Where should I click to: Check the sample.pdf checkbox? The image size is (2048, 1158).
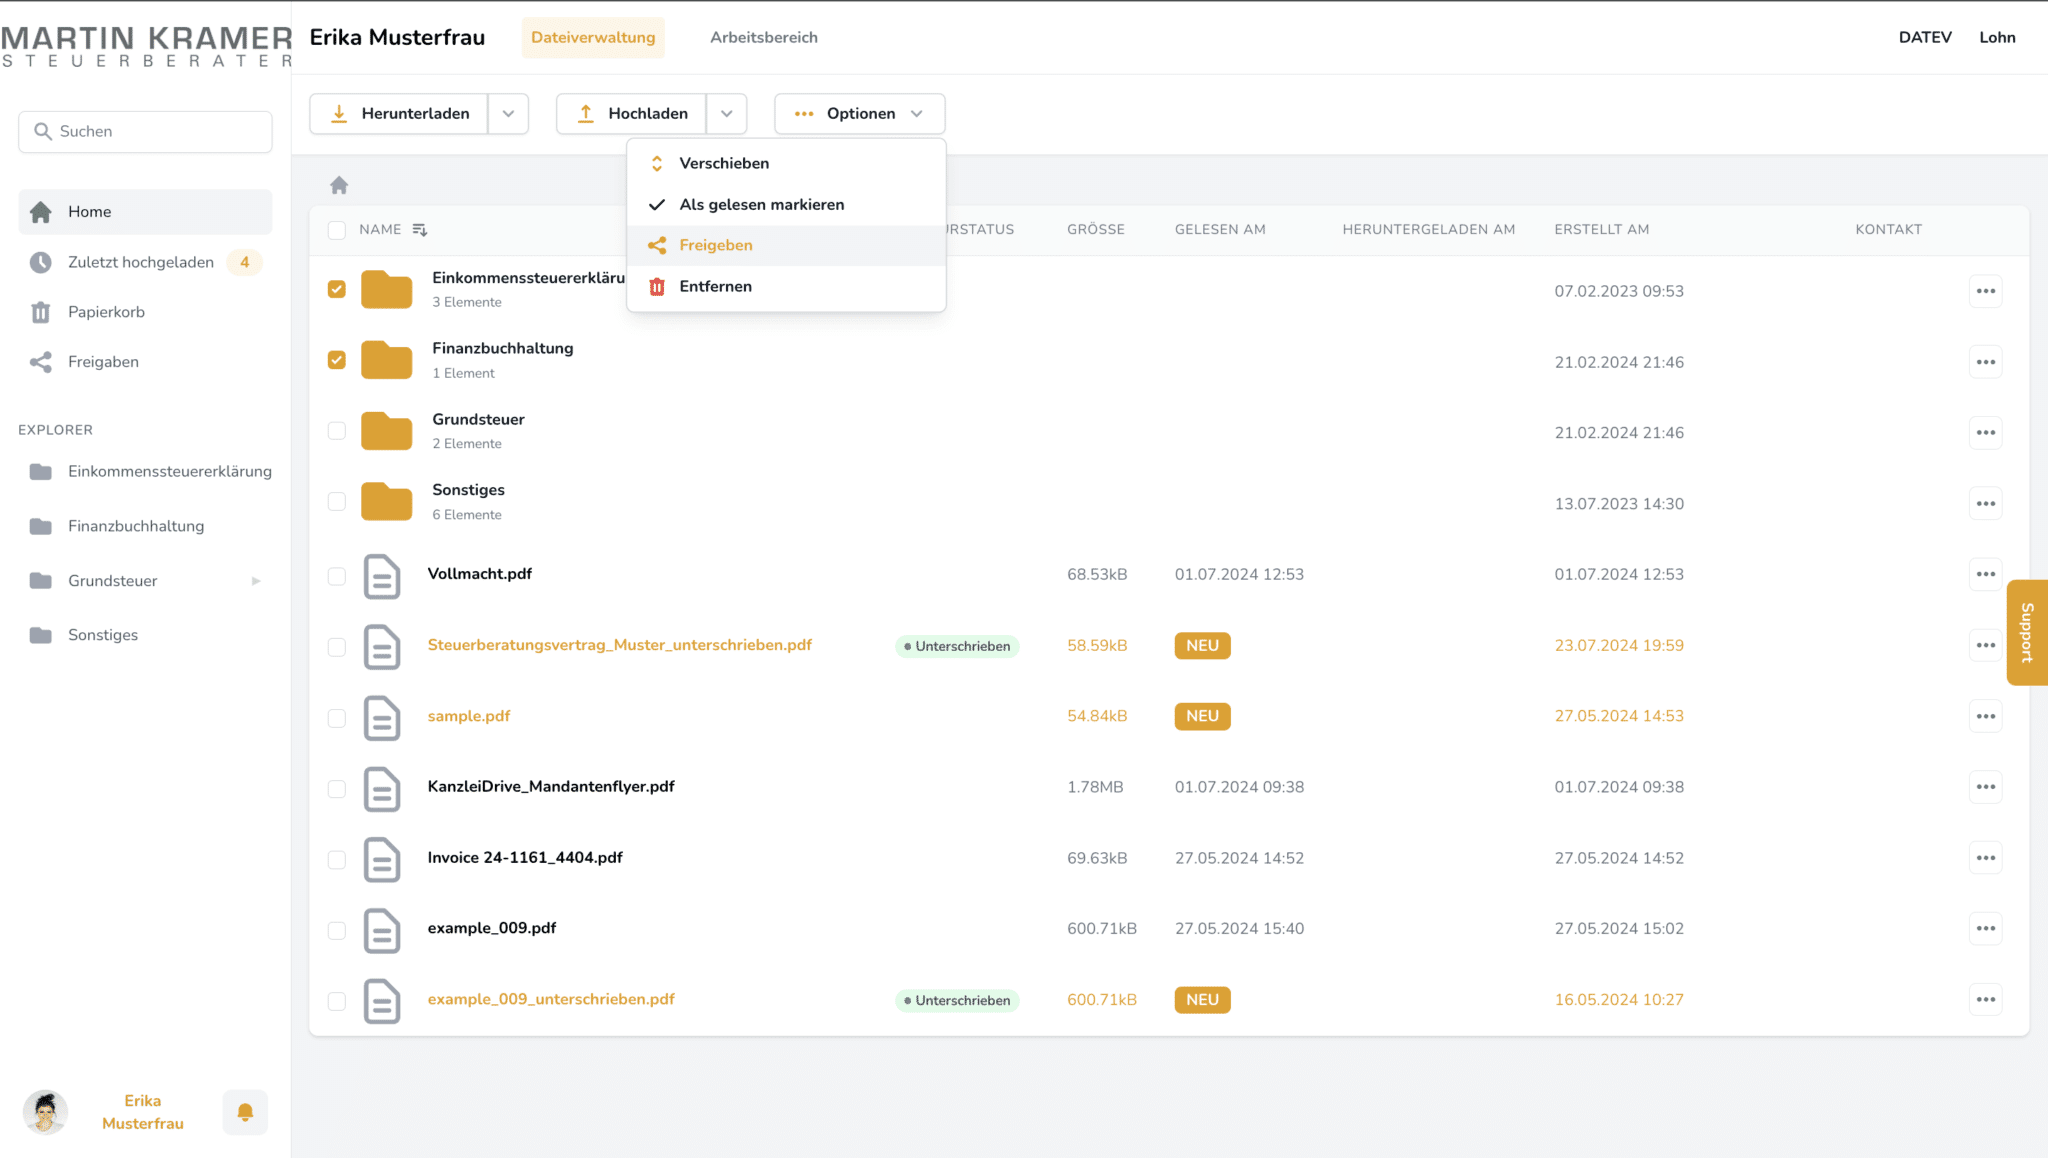tap(337, 718)
